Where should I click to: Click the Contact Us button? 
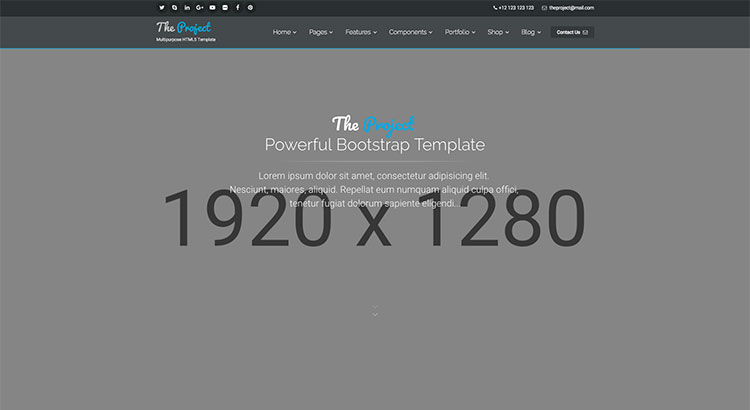click(x=572, y=32)
